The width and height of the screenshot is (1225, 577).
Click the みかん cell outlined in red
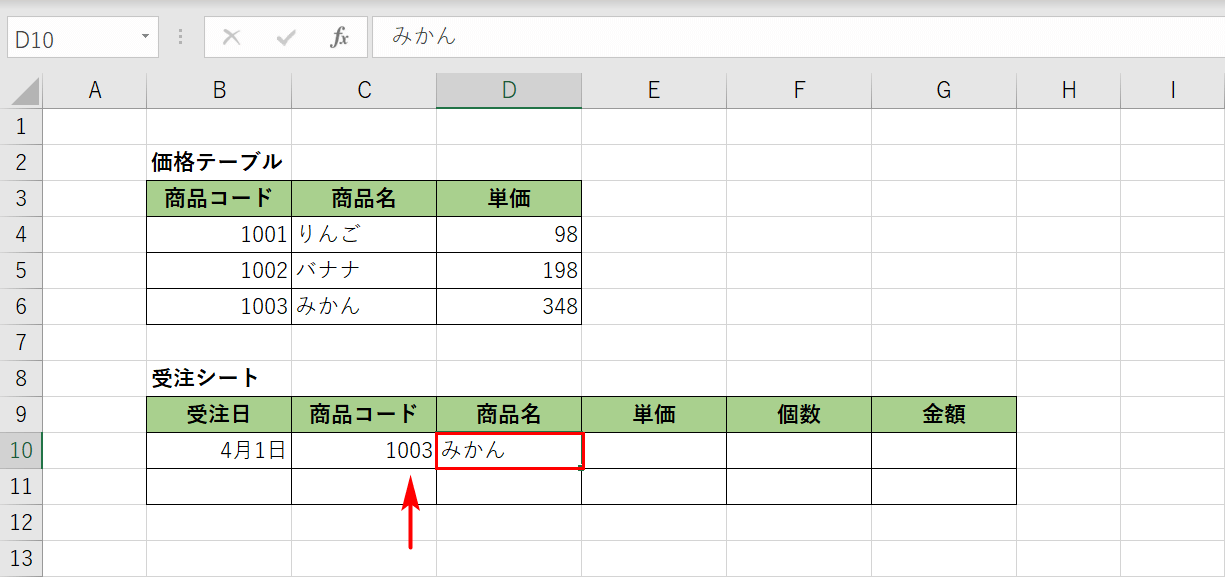(508, 450)
